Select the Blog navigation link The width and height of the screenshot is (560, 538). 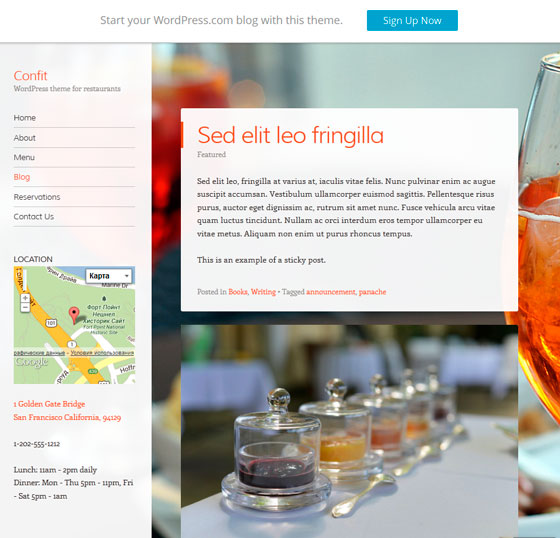[22, 177]
